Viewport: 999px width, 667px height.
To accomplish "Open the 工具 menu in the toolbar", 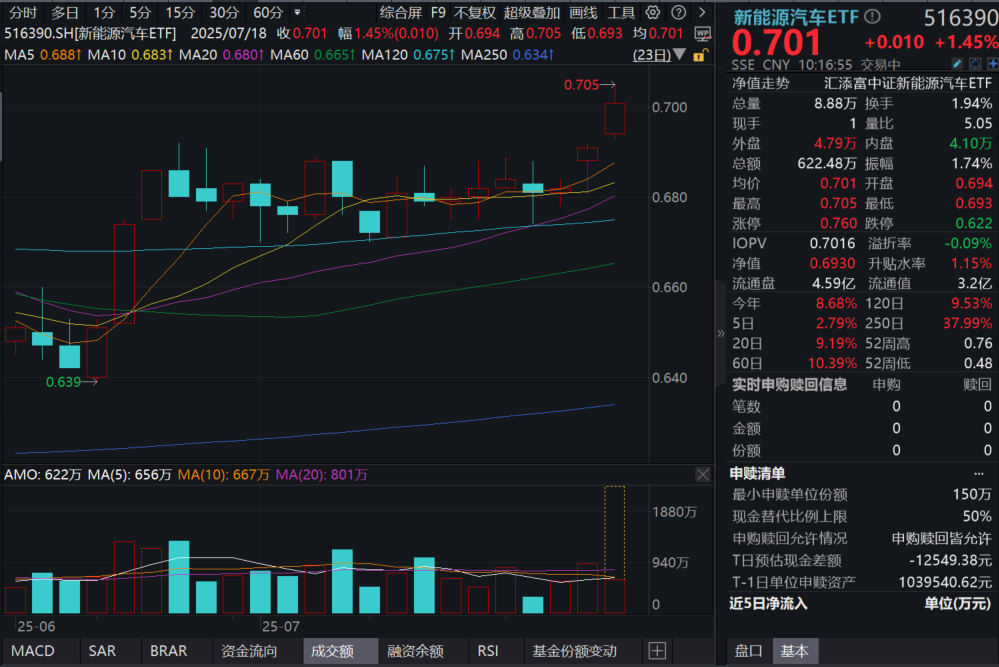I will tap(620, 12).
